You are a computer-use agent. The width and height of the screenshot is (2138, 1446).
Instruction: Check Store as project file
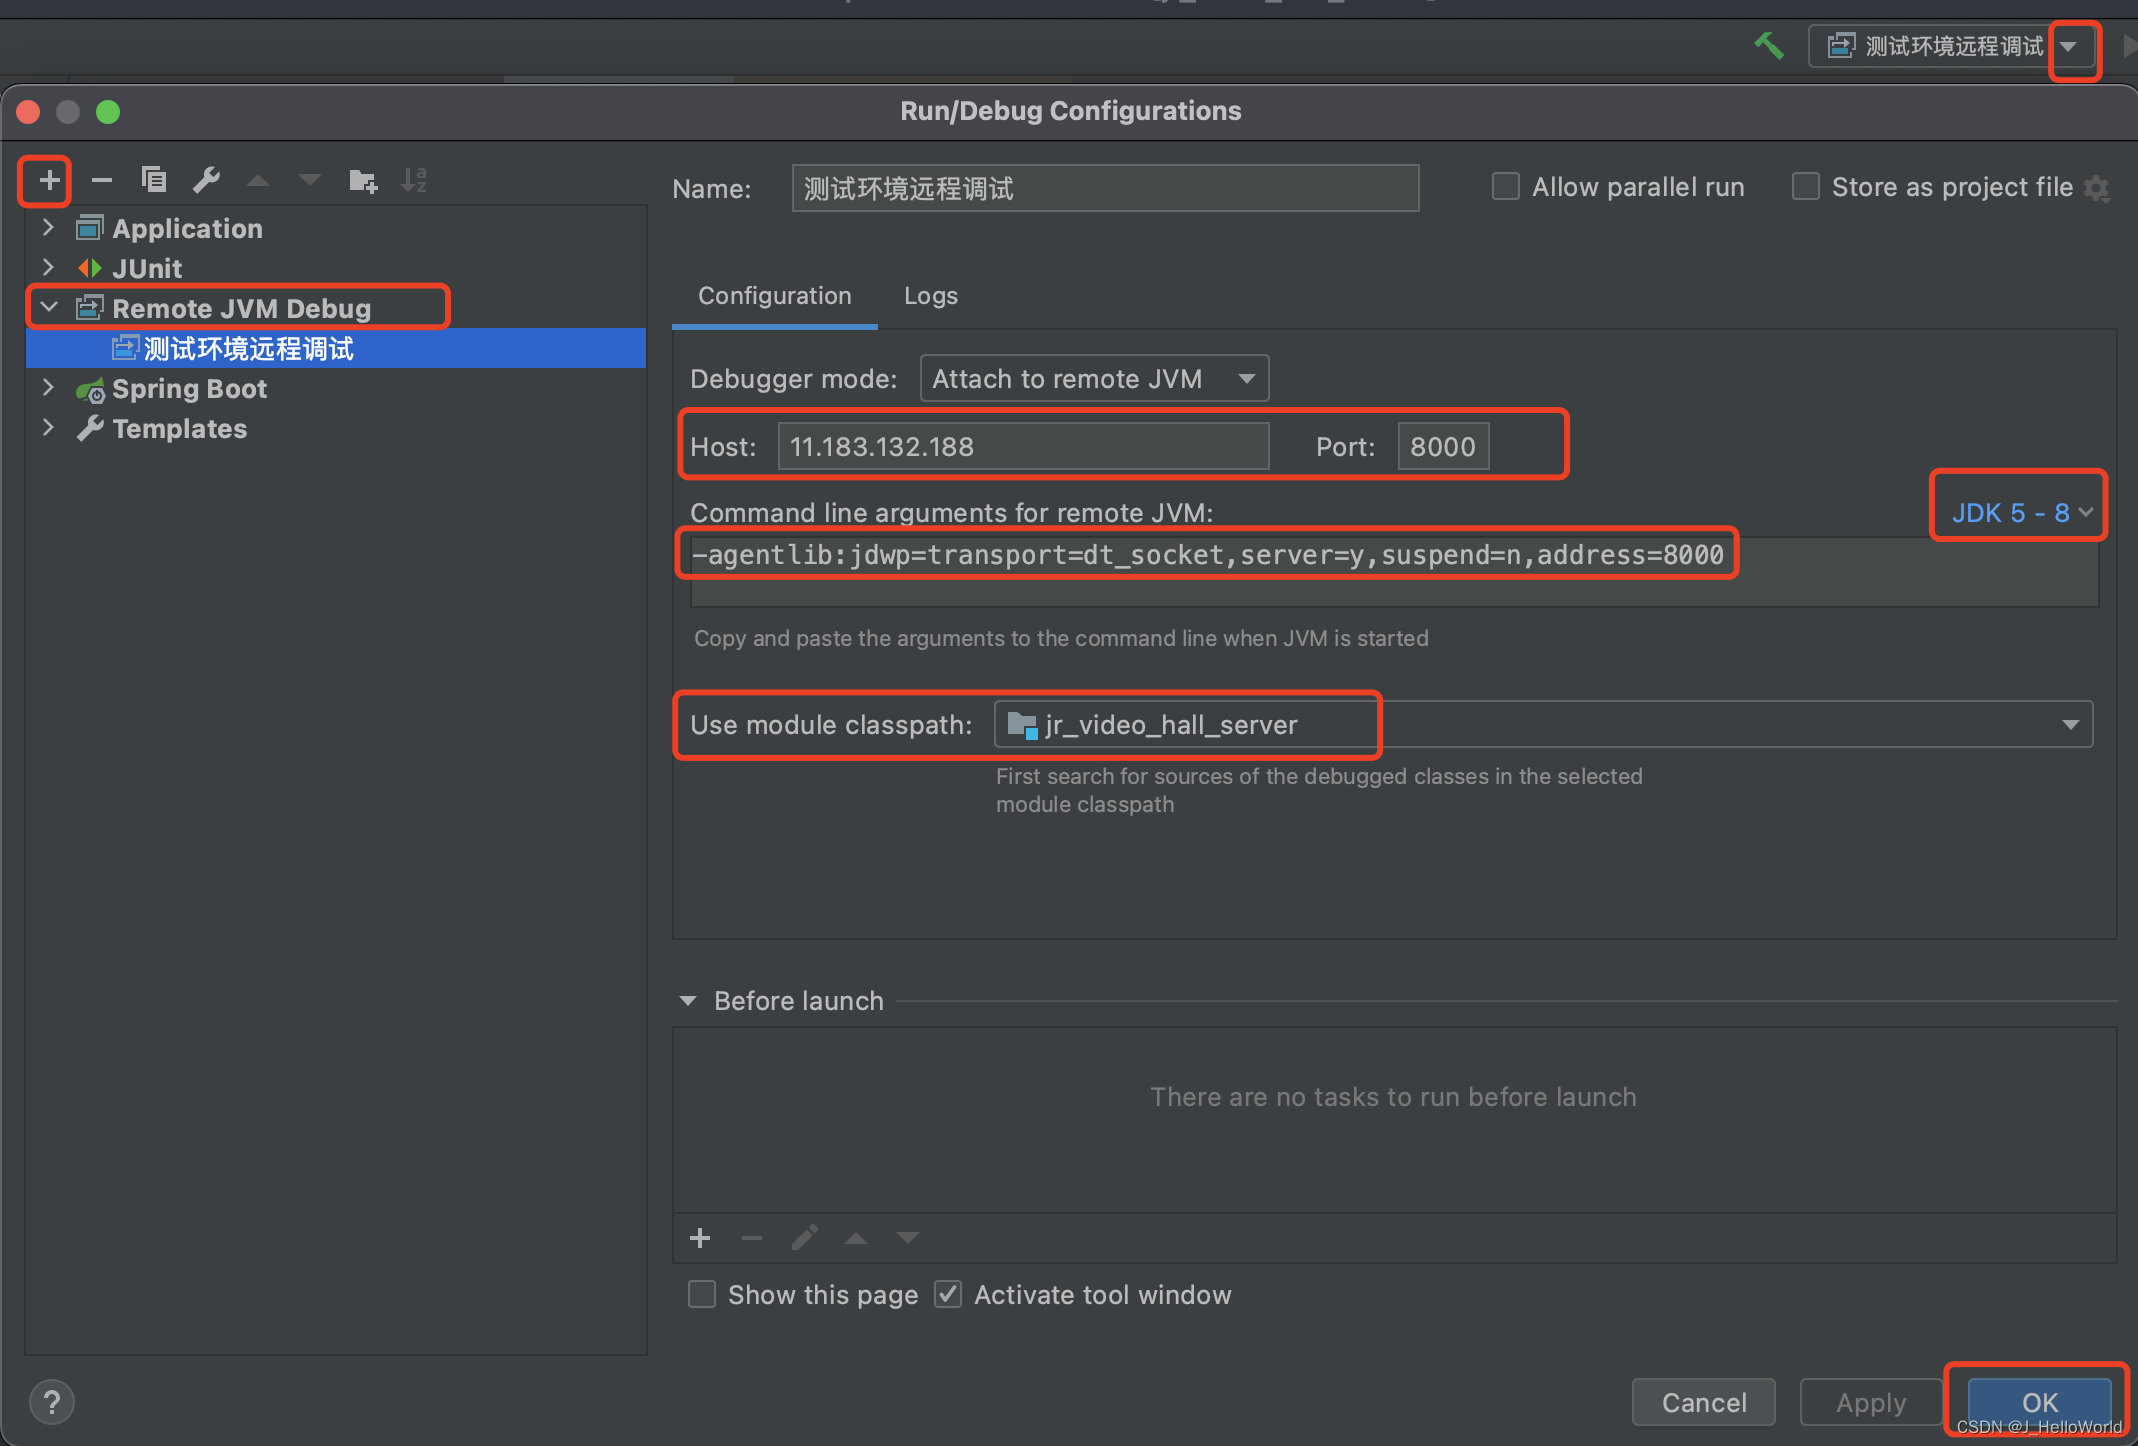click(1805, 187)
